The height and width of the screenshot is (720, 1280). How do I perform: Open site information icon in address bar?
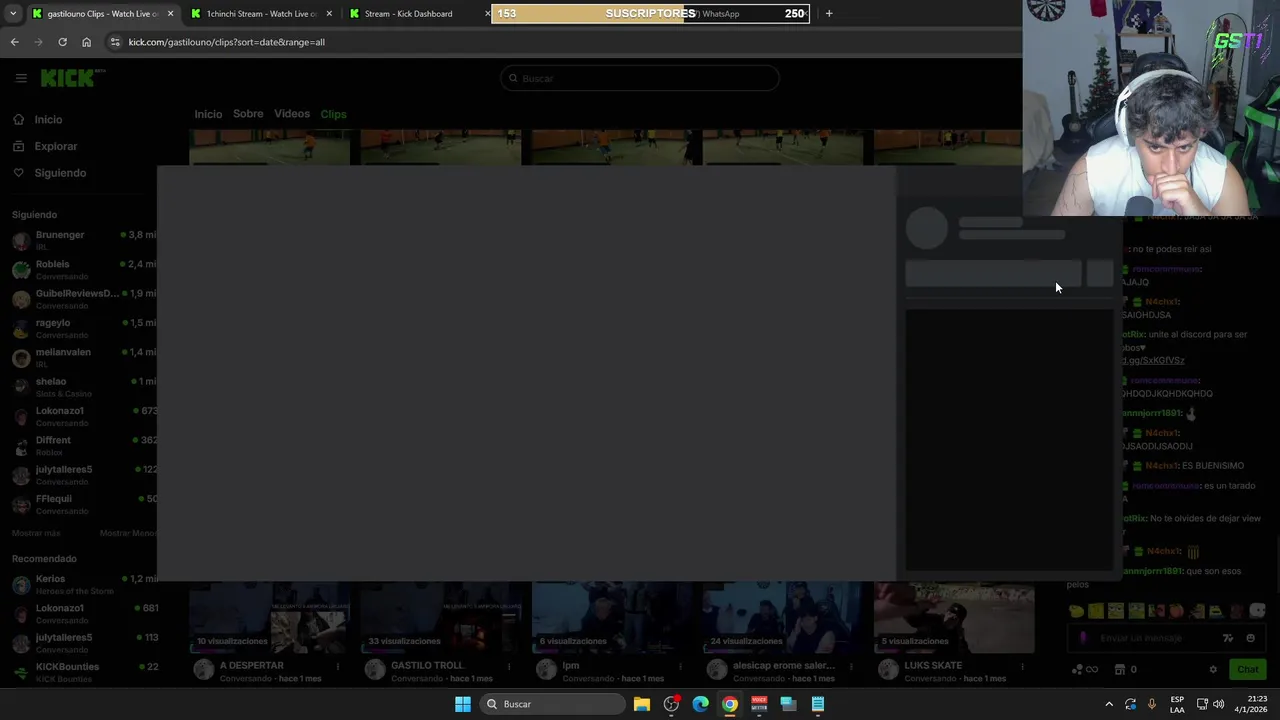[115, 42]
